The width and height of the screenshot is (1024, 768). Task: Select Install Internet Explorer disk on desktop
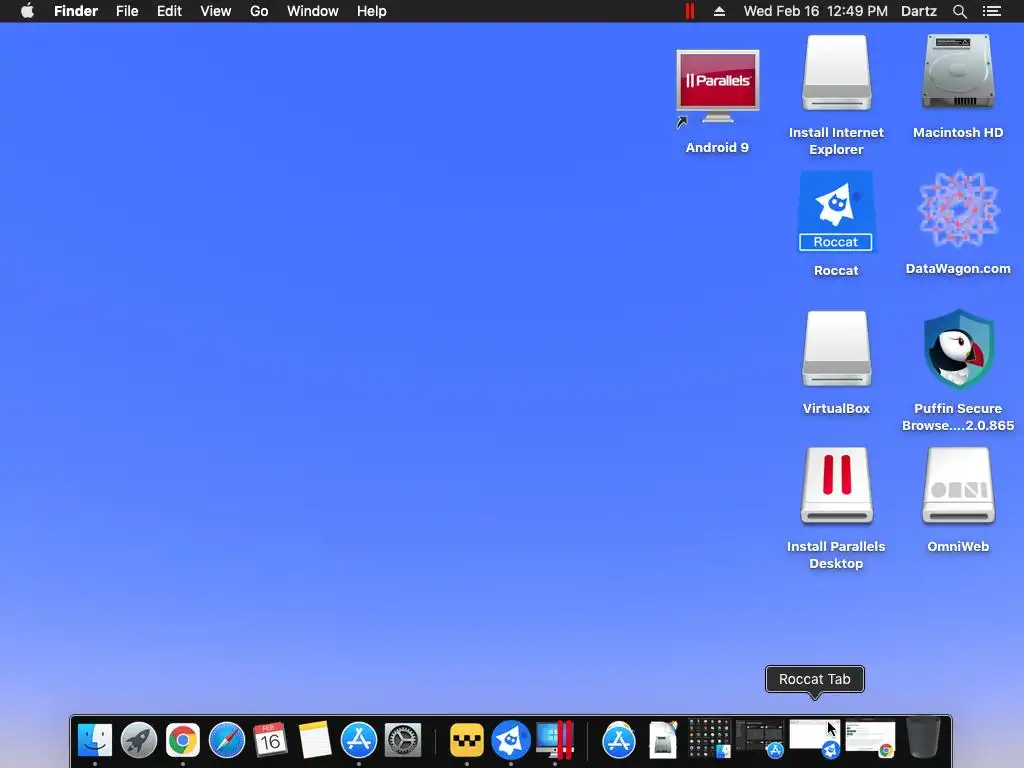[837, 73]
